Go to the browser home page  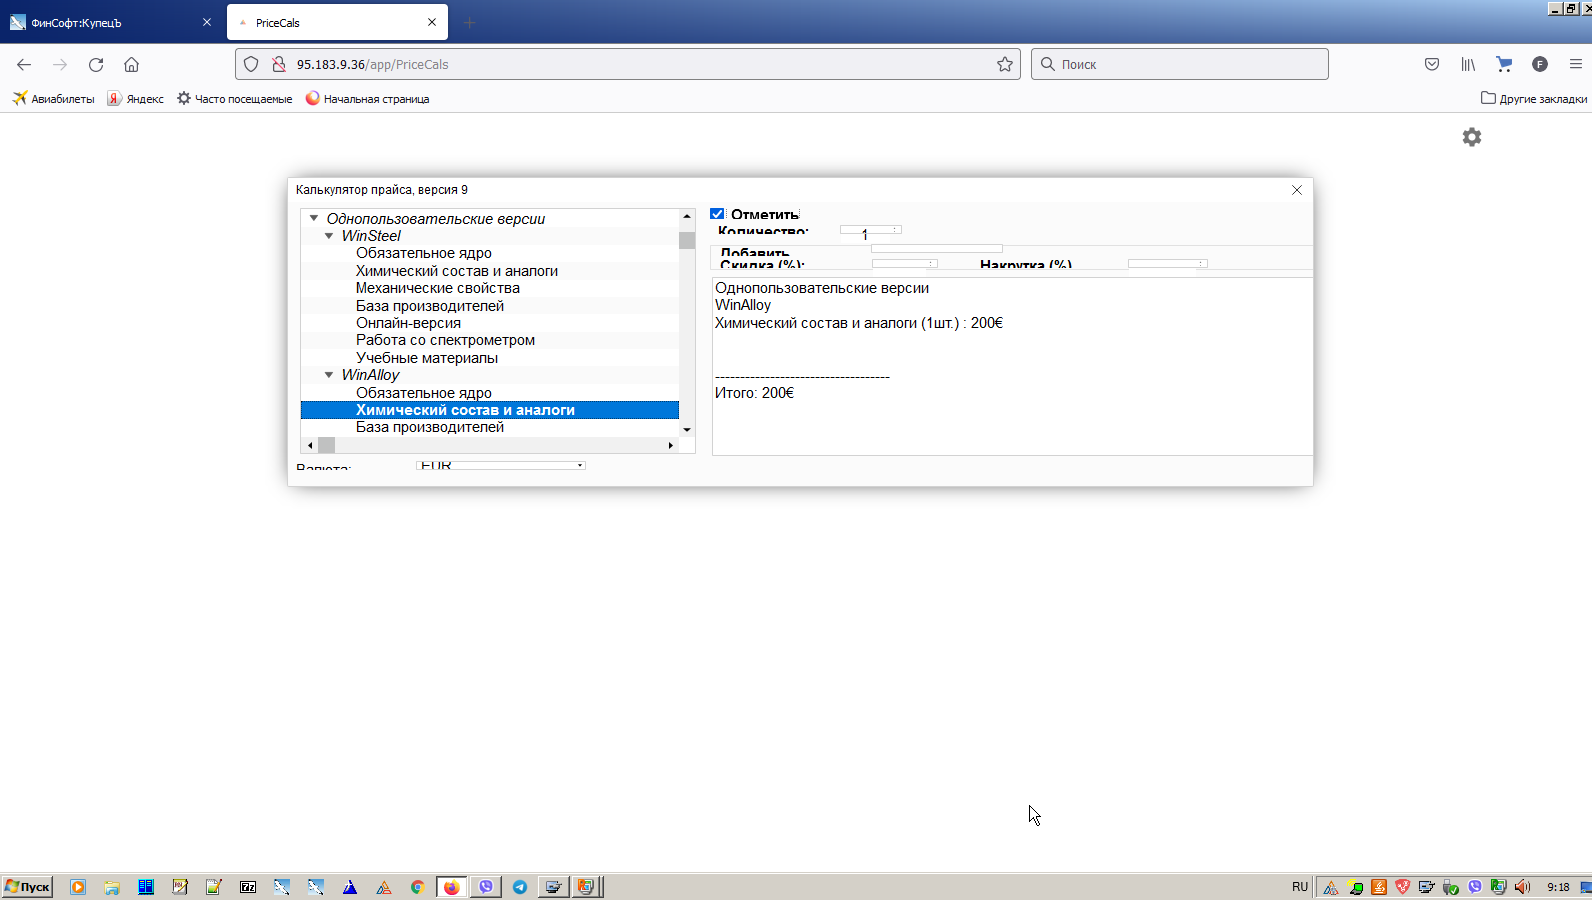point(131,64)
